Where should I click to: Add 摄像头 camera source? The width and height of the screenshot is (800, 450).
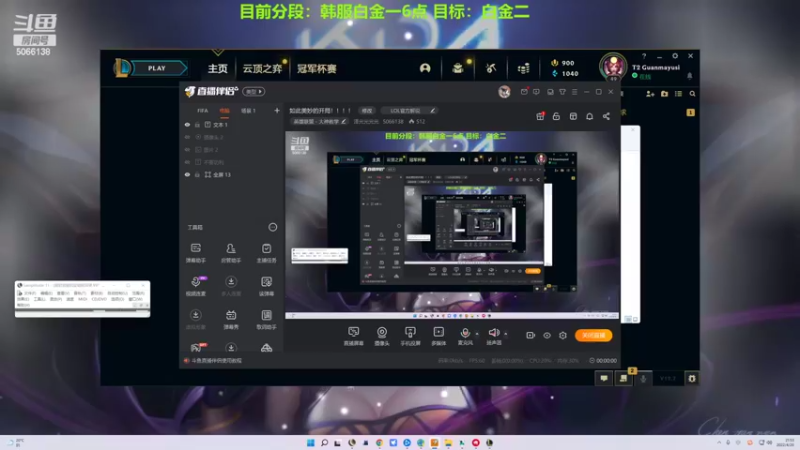coord(382,336)
